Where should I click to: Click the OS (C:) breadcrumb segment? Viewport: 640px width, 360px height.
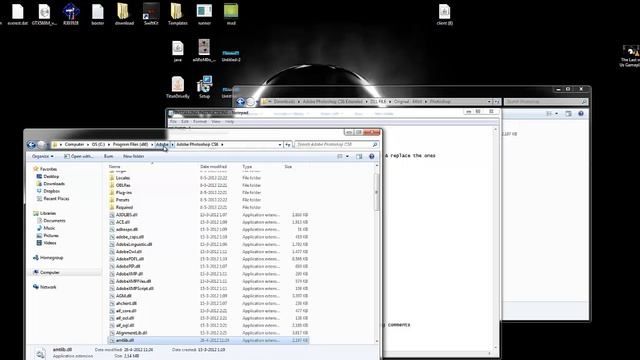[x=98, y=144]
